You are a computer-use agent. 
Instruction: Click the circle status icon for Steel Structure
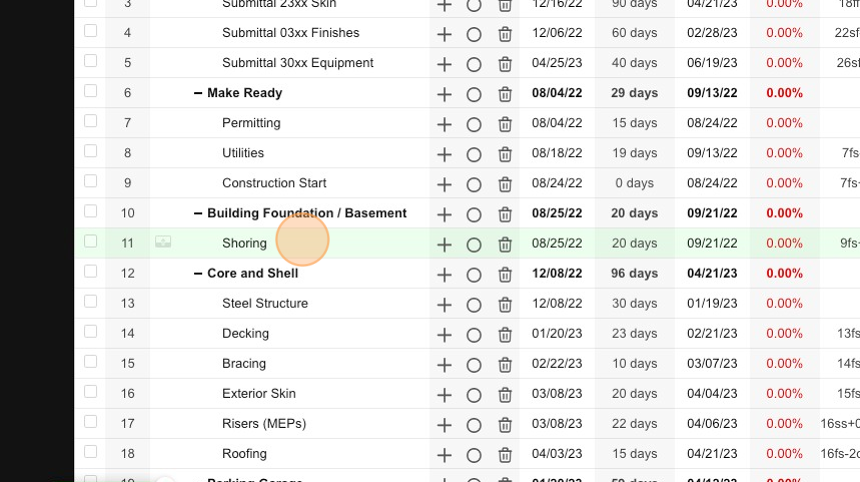[x=474, y=305]
